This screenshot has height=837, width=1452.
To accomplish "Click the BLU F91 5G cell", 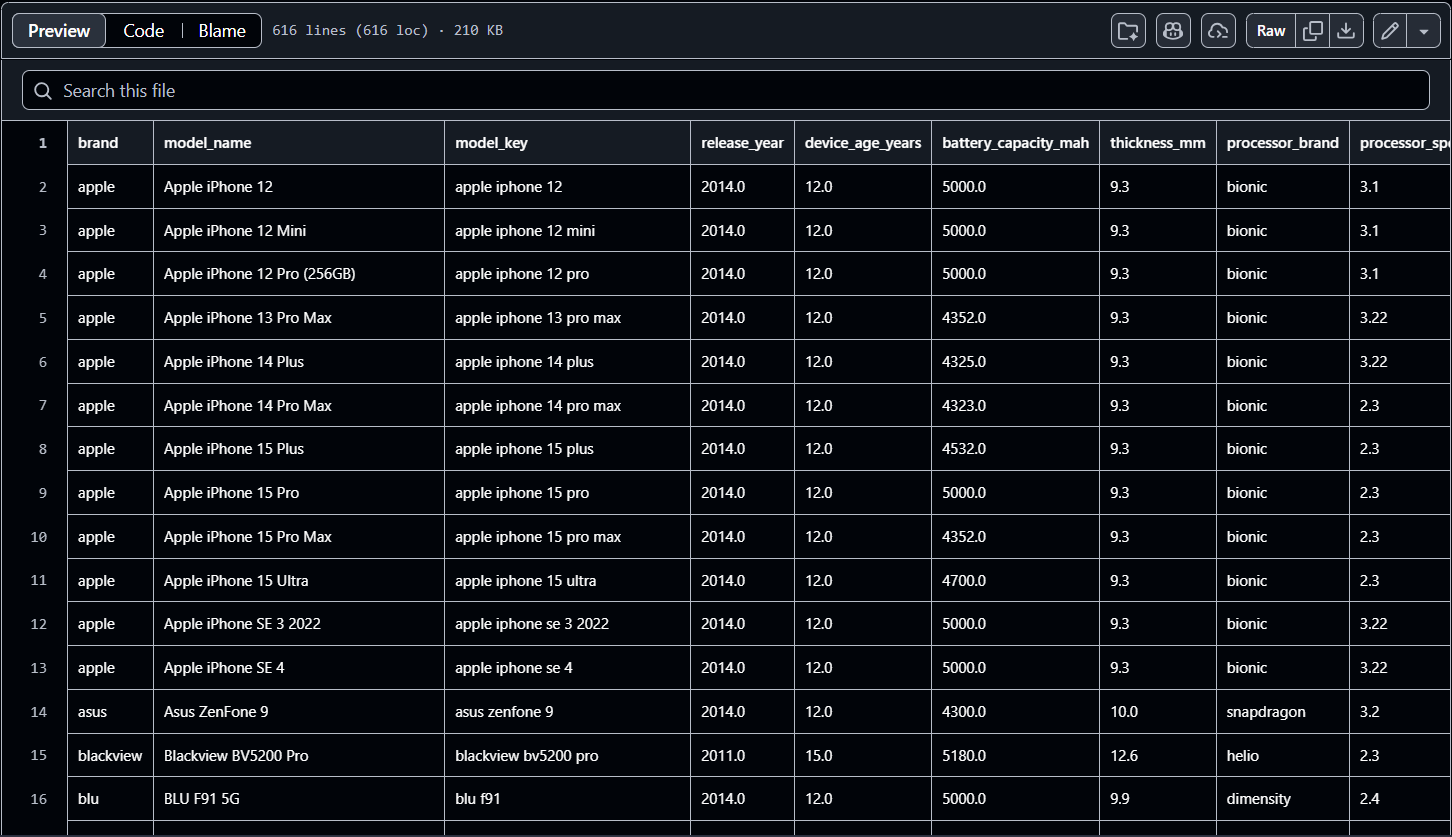I will [299, 799].
